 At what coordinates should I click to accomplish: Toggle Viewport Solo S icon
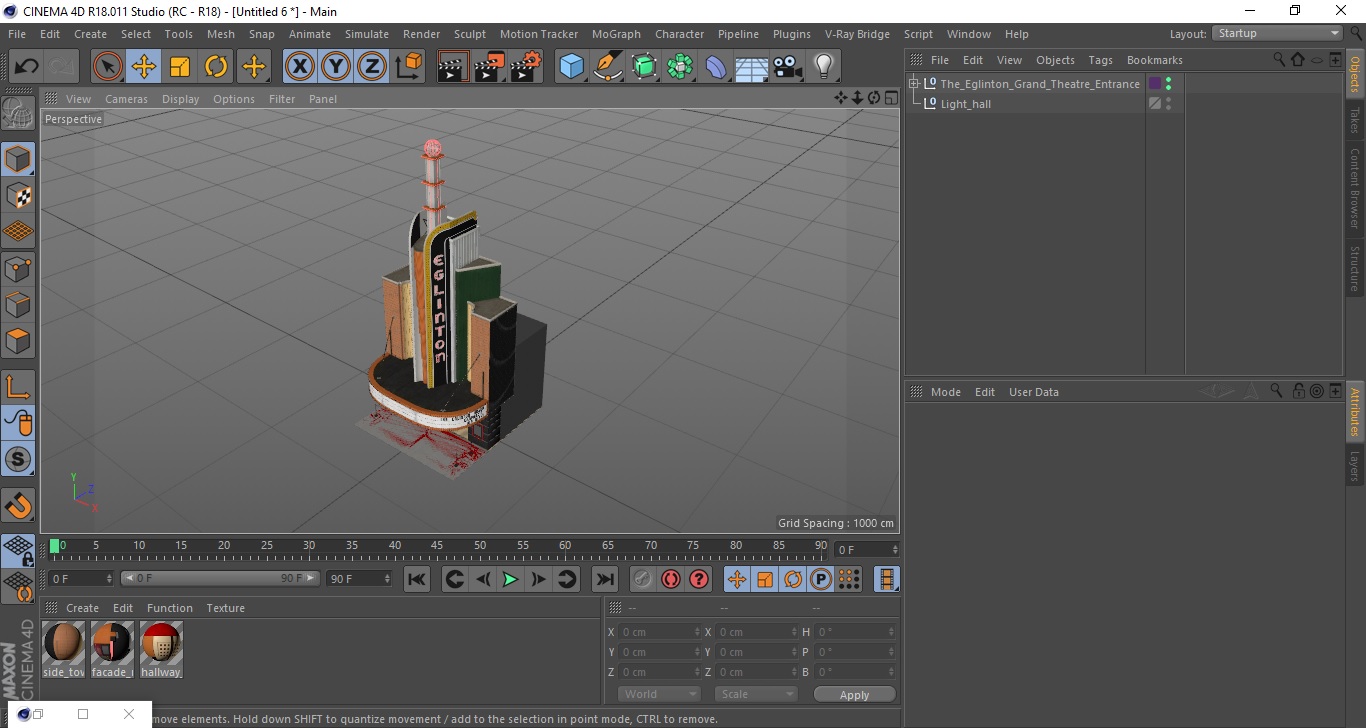(18, 459)
